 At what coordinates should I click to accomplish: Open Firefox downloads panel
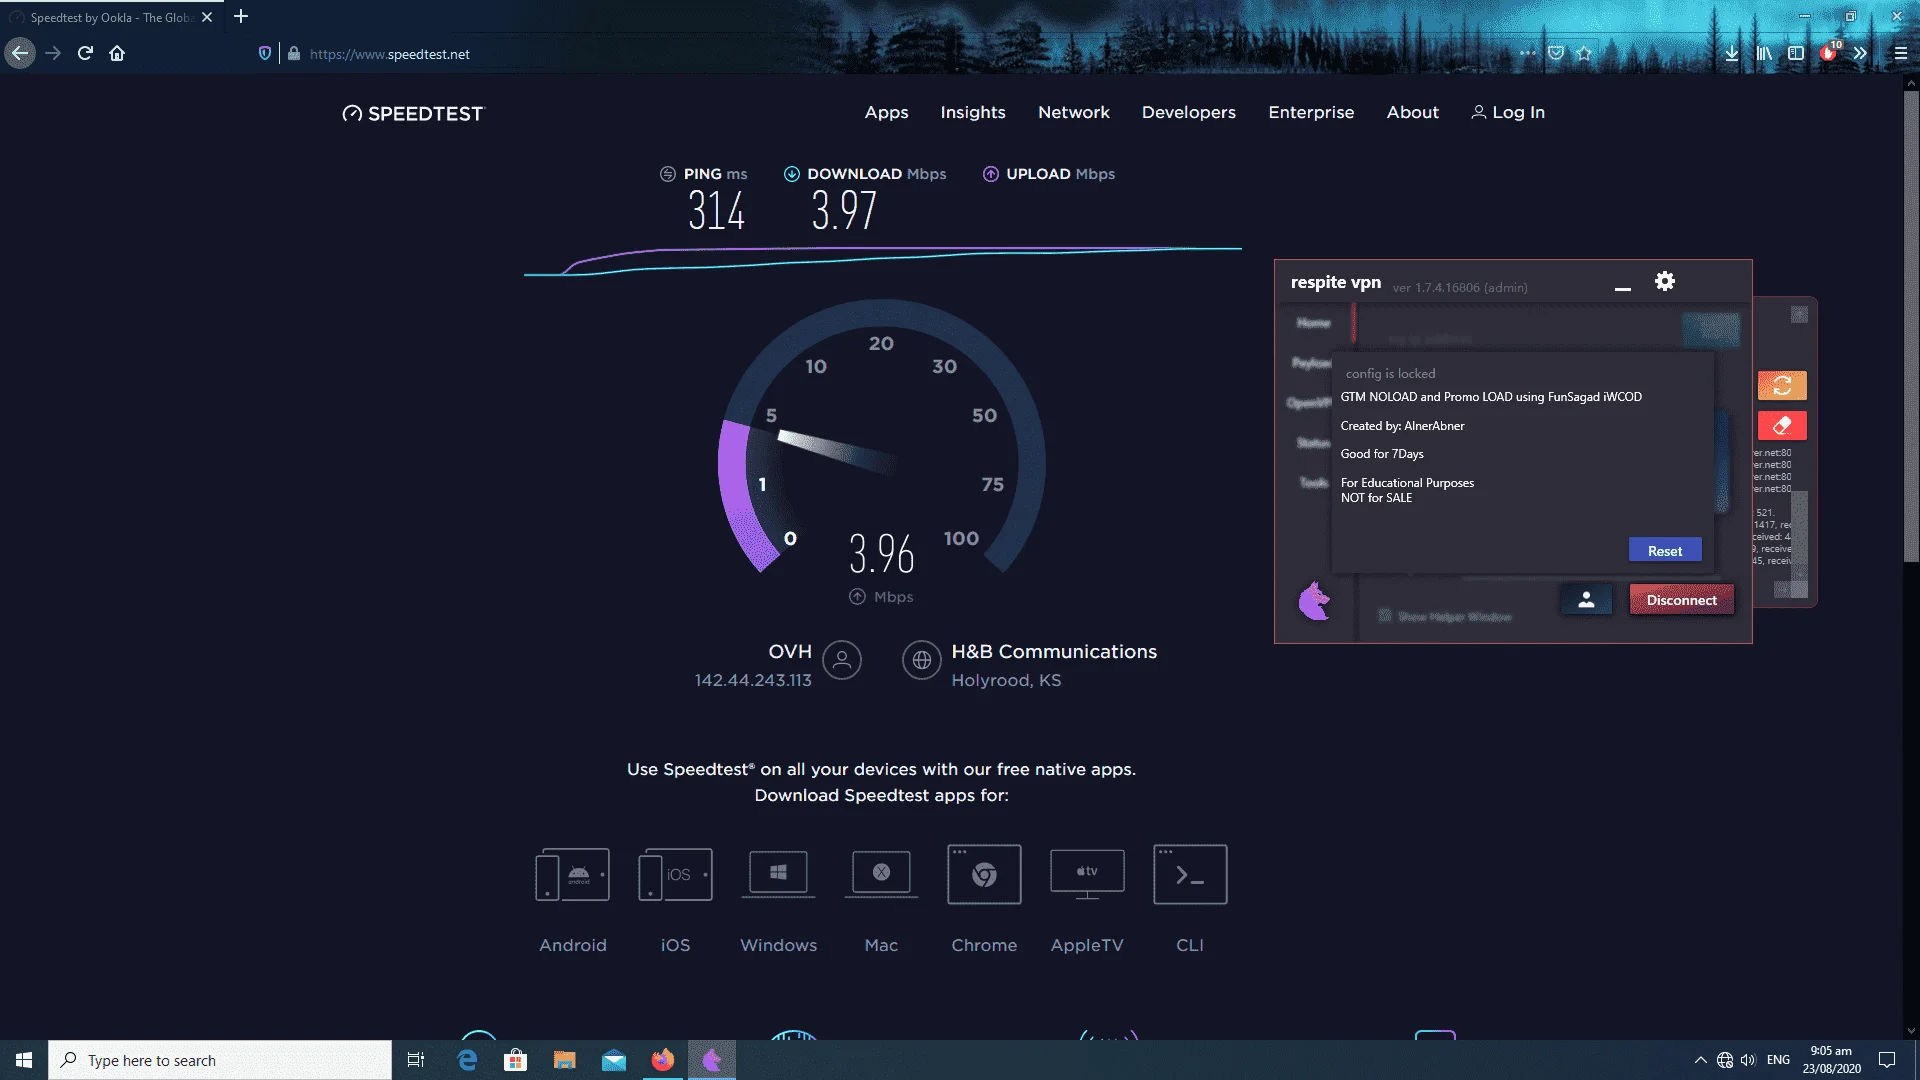pos(1732,54)
